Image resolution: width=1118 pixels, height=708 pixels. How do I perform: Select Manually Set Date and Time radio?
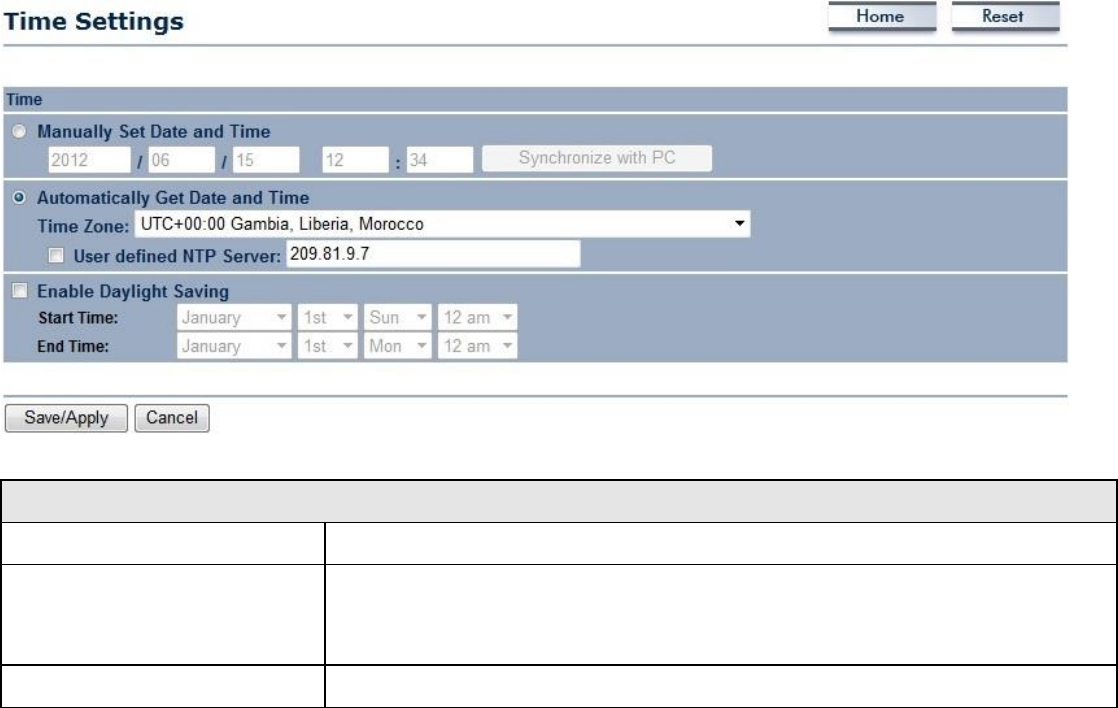pyautogui.click(x=19, y=131)
